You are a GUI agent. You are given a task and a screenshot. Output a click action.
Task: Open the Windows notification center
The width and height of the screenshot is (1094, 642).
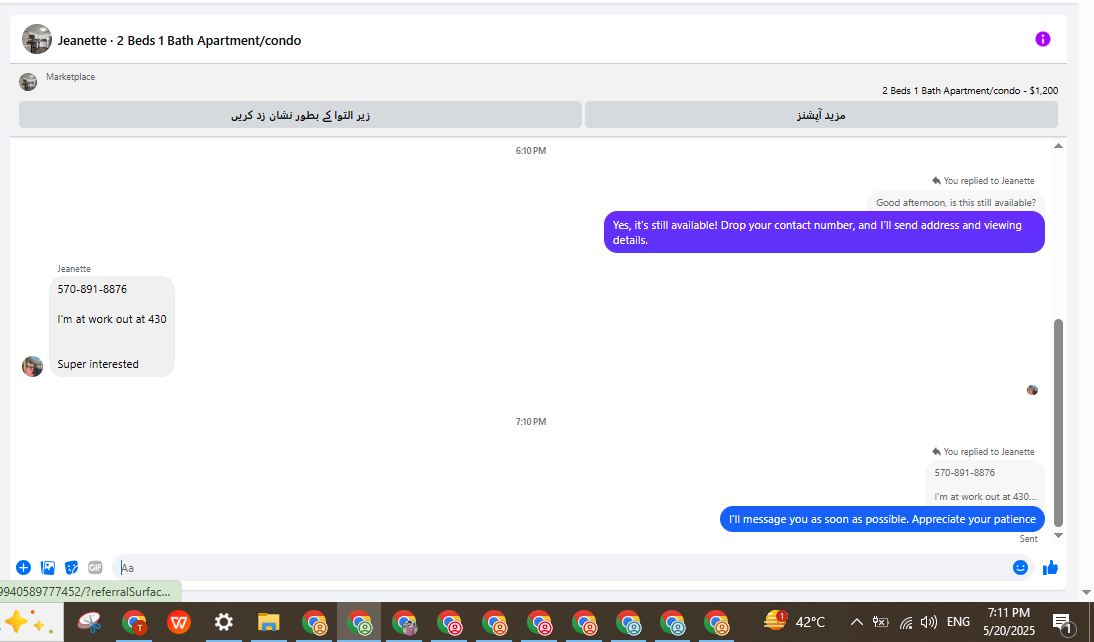(x=1062, y=622)
